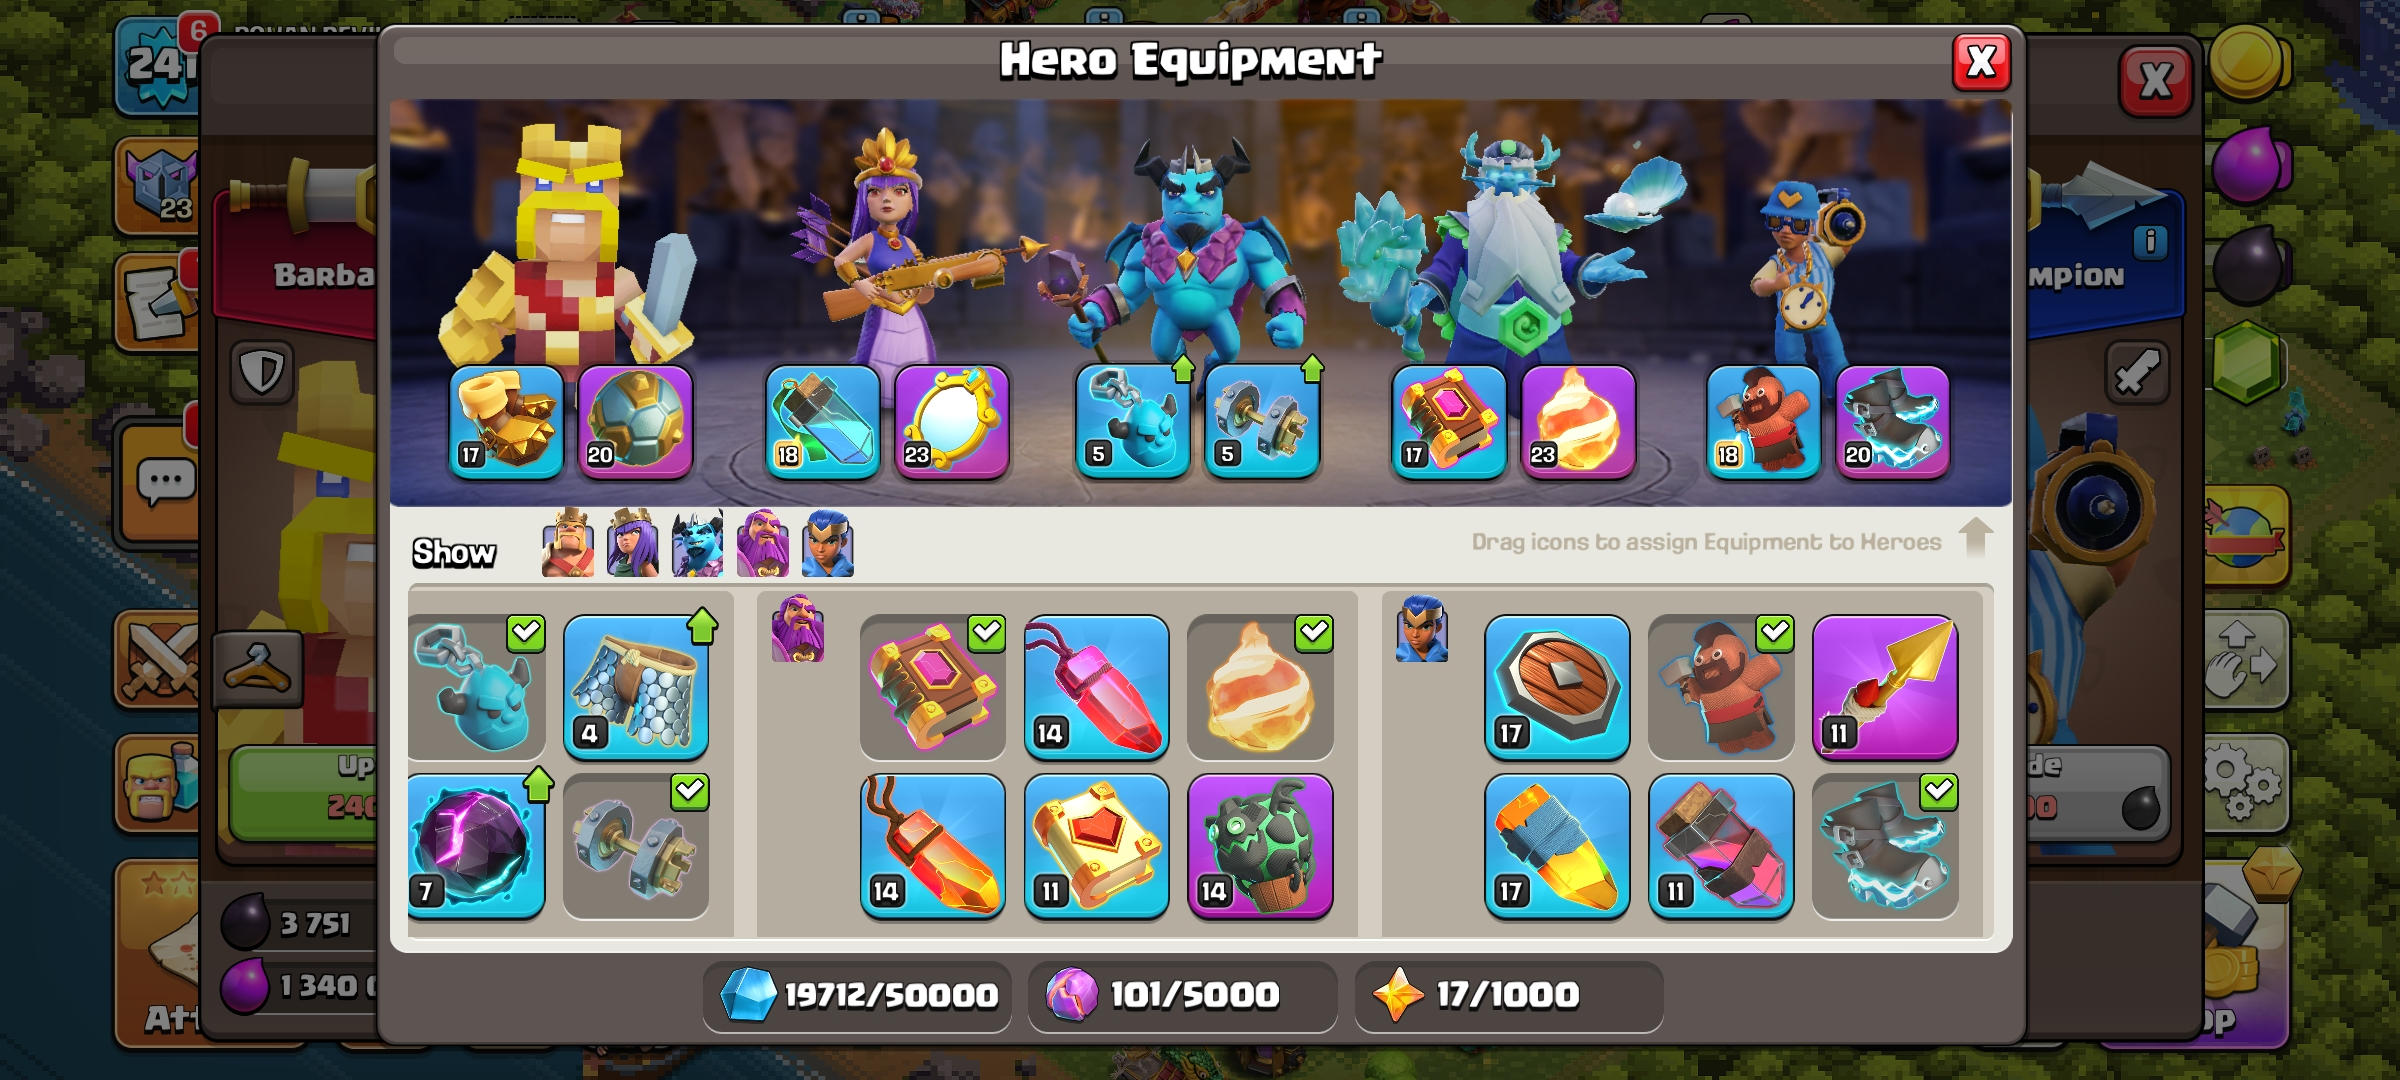This screenshot has height=1080, width=2400.
Task: Click upgrade arrow on Minion Prince henchman slot
Action: pos(1183,369)
